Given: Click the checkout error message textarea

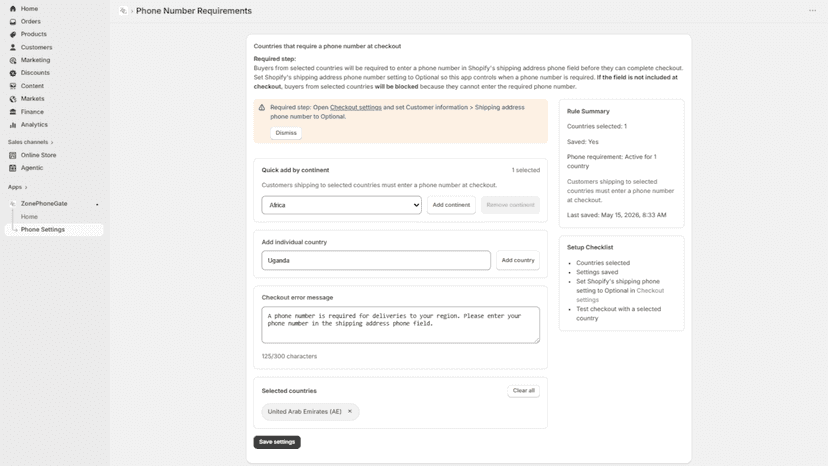Looking at the screenshot, I should [400, 325].
